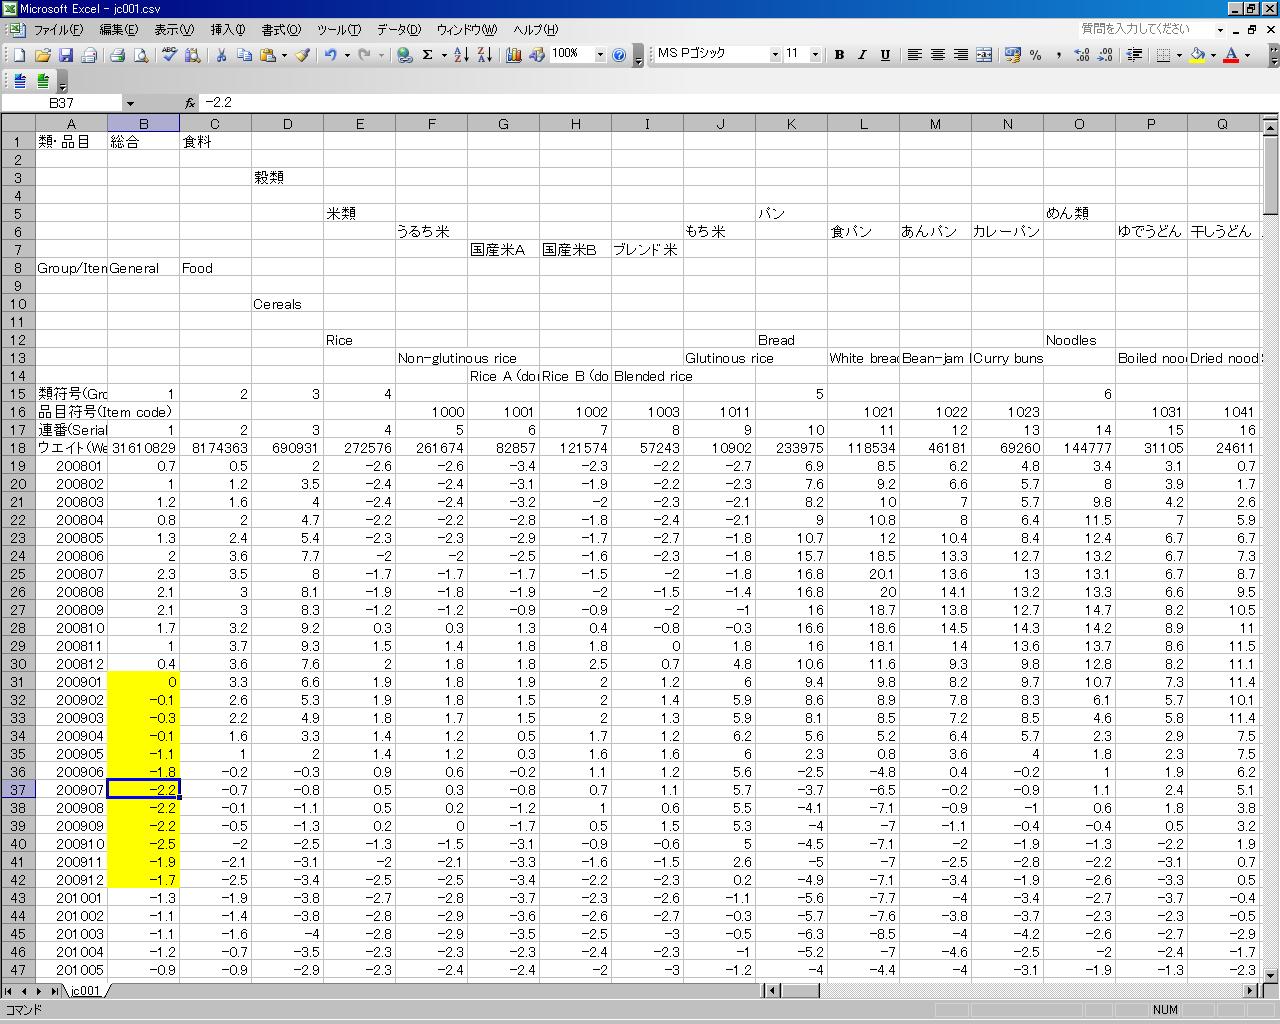This screenshot has width=1280, height=1024.
Task: Open the 編集(E) menu
Action: (119, 30)
